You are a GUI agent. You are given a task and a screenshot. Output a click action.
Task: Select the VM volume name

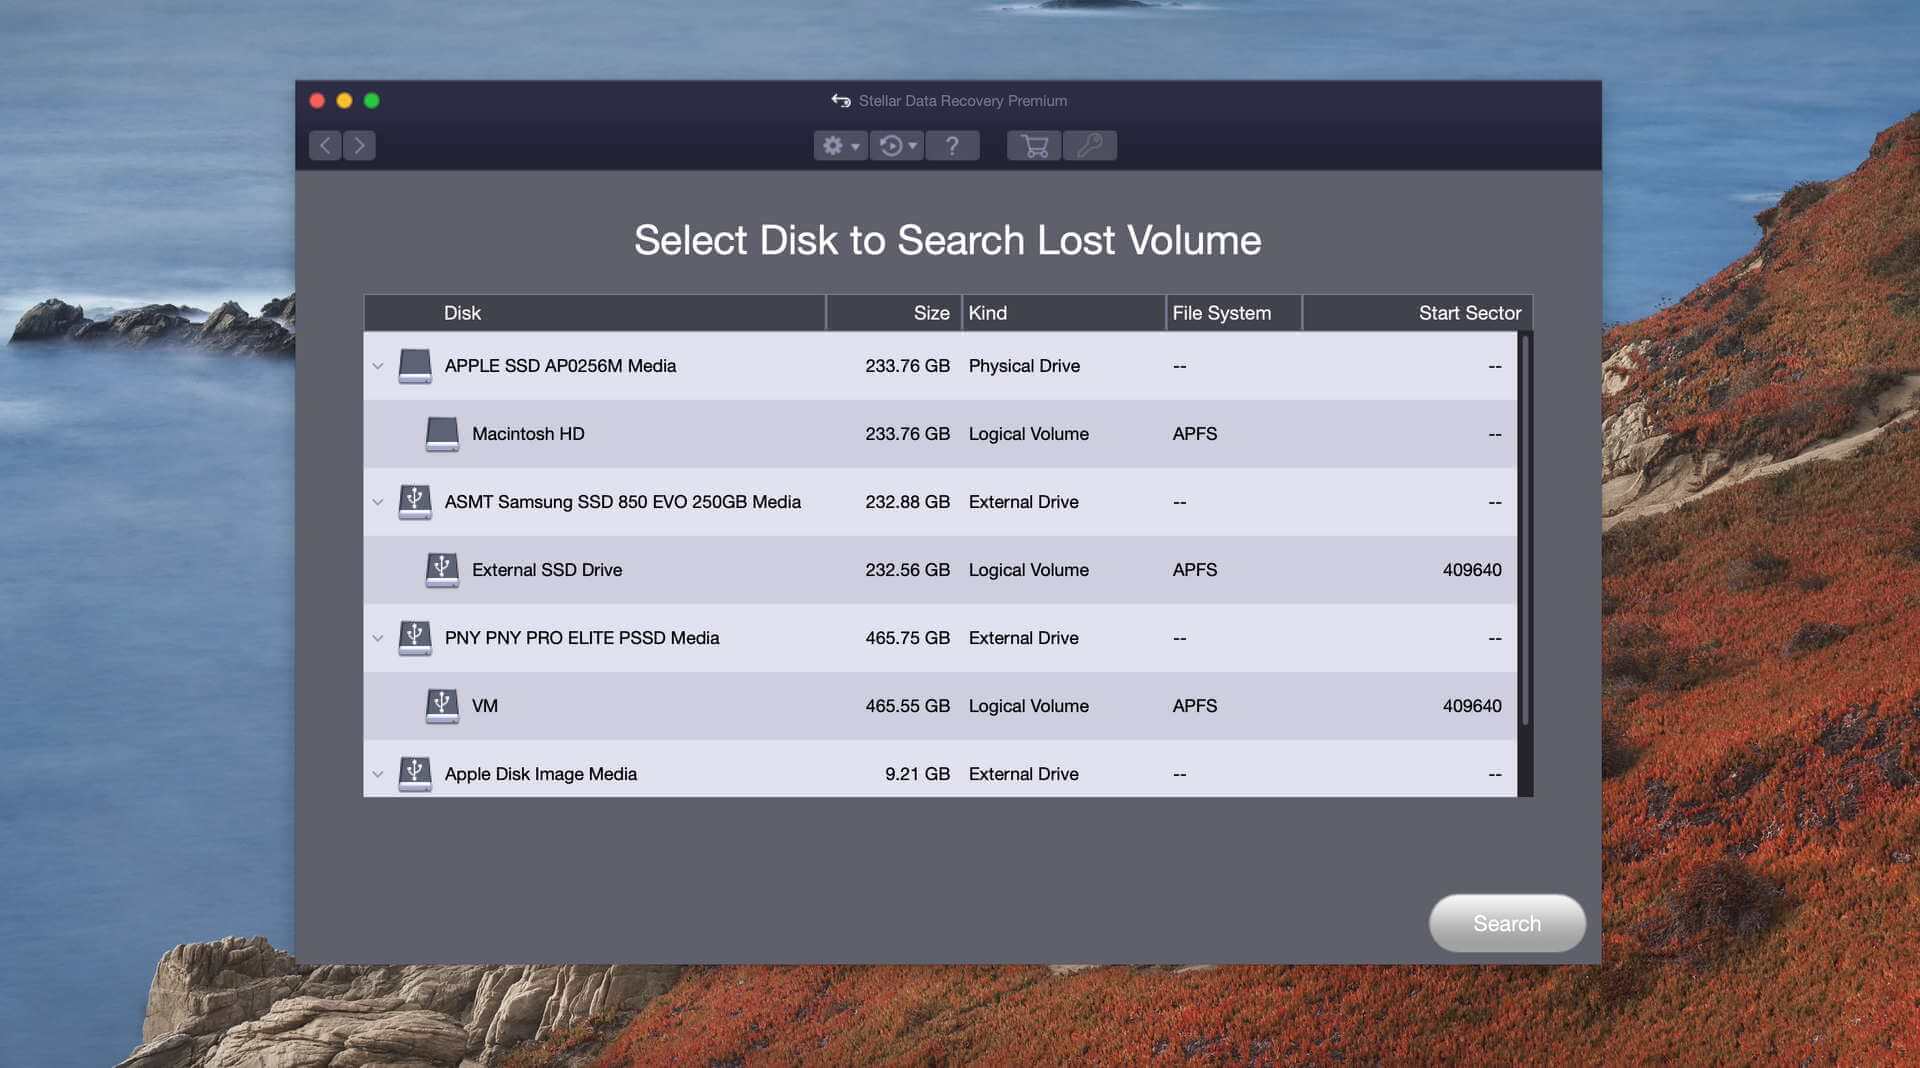point(485,706)
